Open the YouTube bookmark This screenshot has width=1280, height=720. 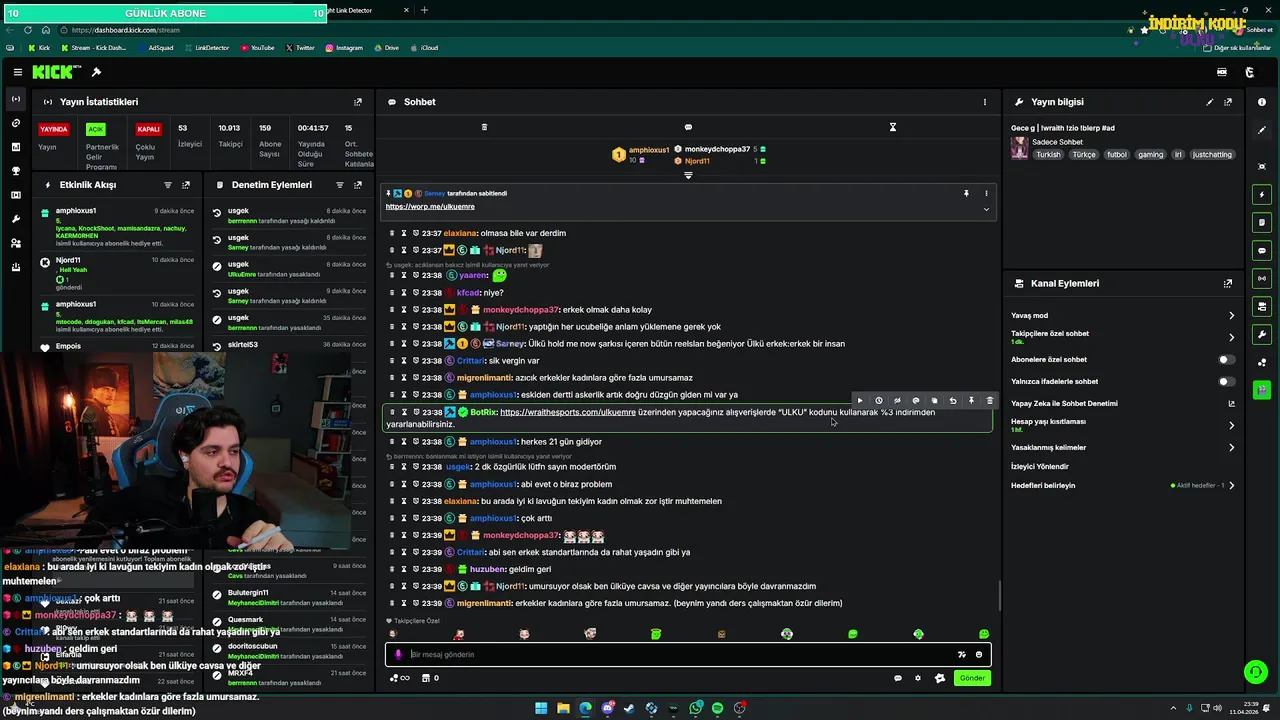click(x=257, y=48)
